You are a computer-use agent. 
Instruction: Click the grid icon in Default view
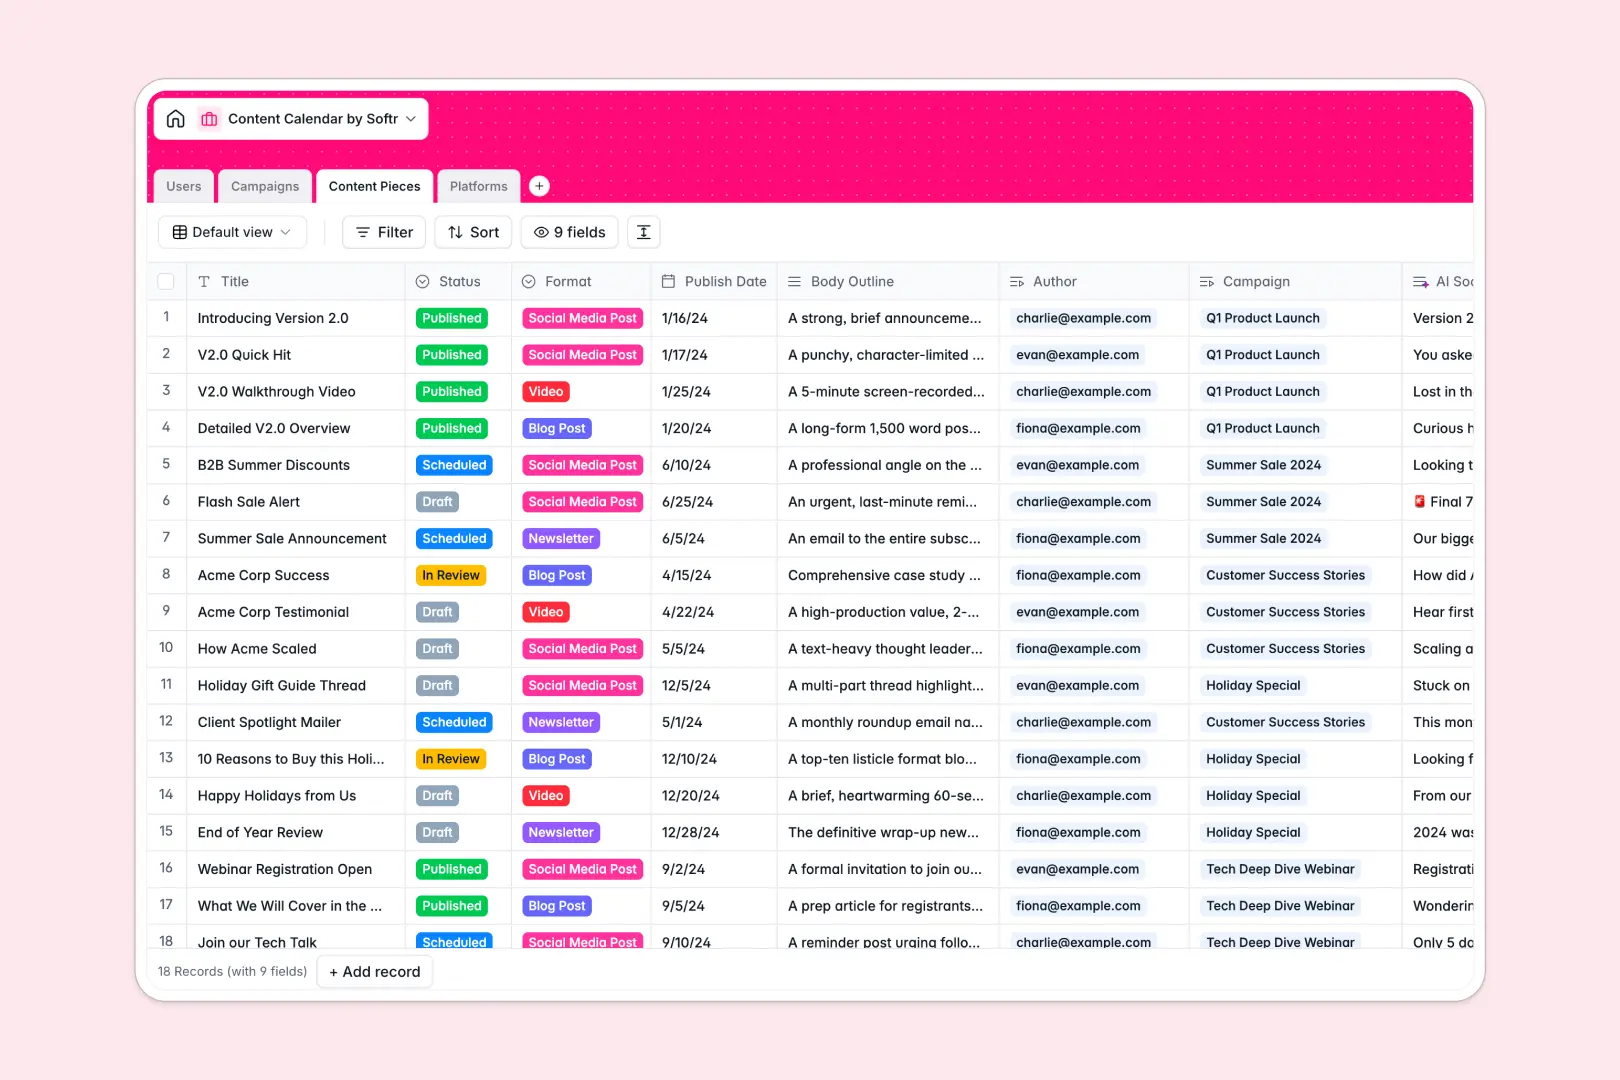tap(180, 232)
